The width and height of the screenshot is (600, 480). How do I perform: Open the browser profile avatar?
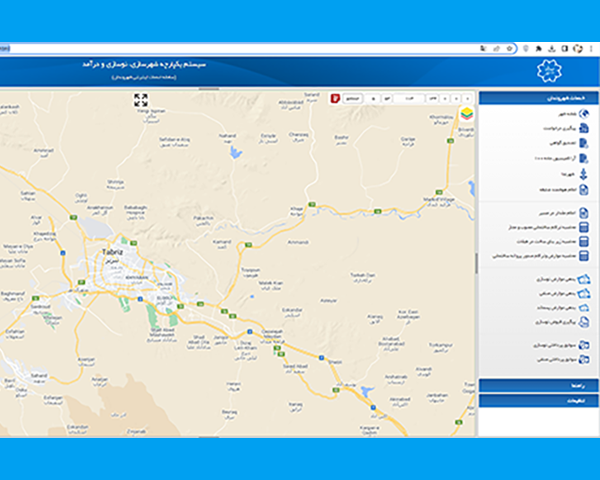coord(578,49)
